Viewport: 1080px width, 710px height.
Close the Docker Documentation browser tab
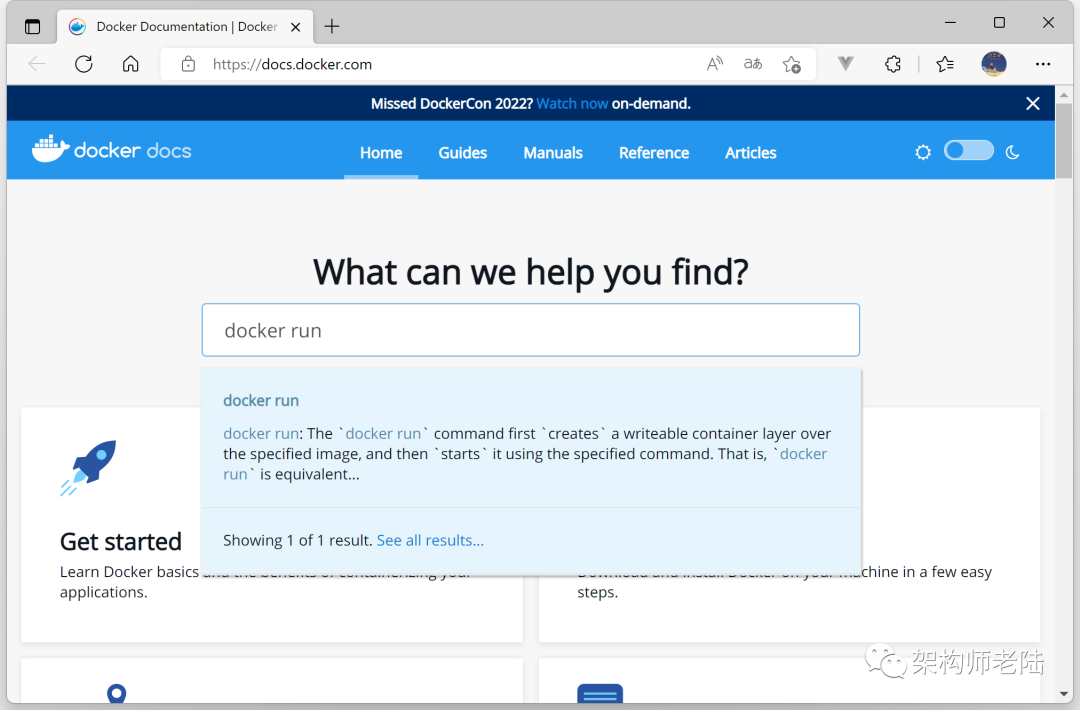click(x=295, y=27)
